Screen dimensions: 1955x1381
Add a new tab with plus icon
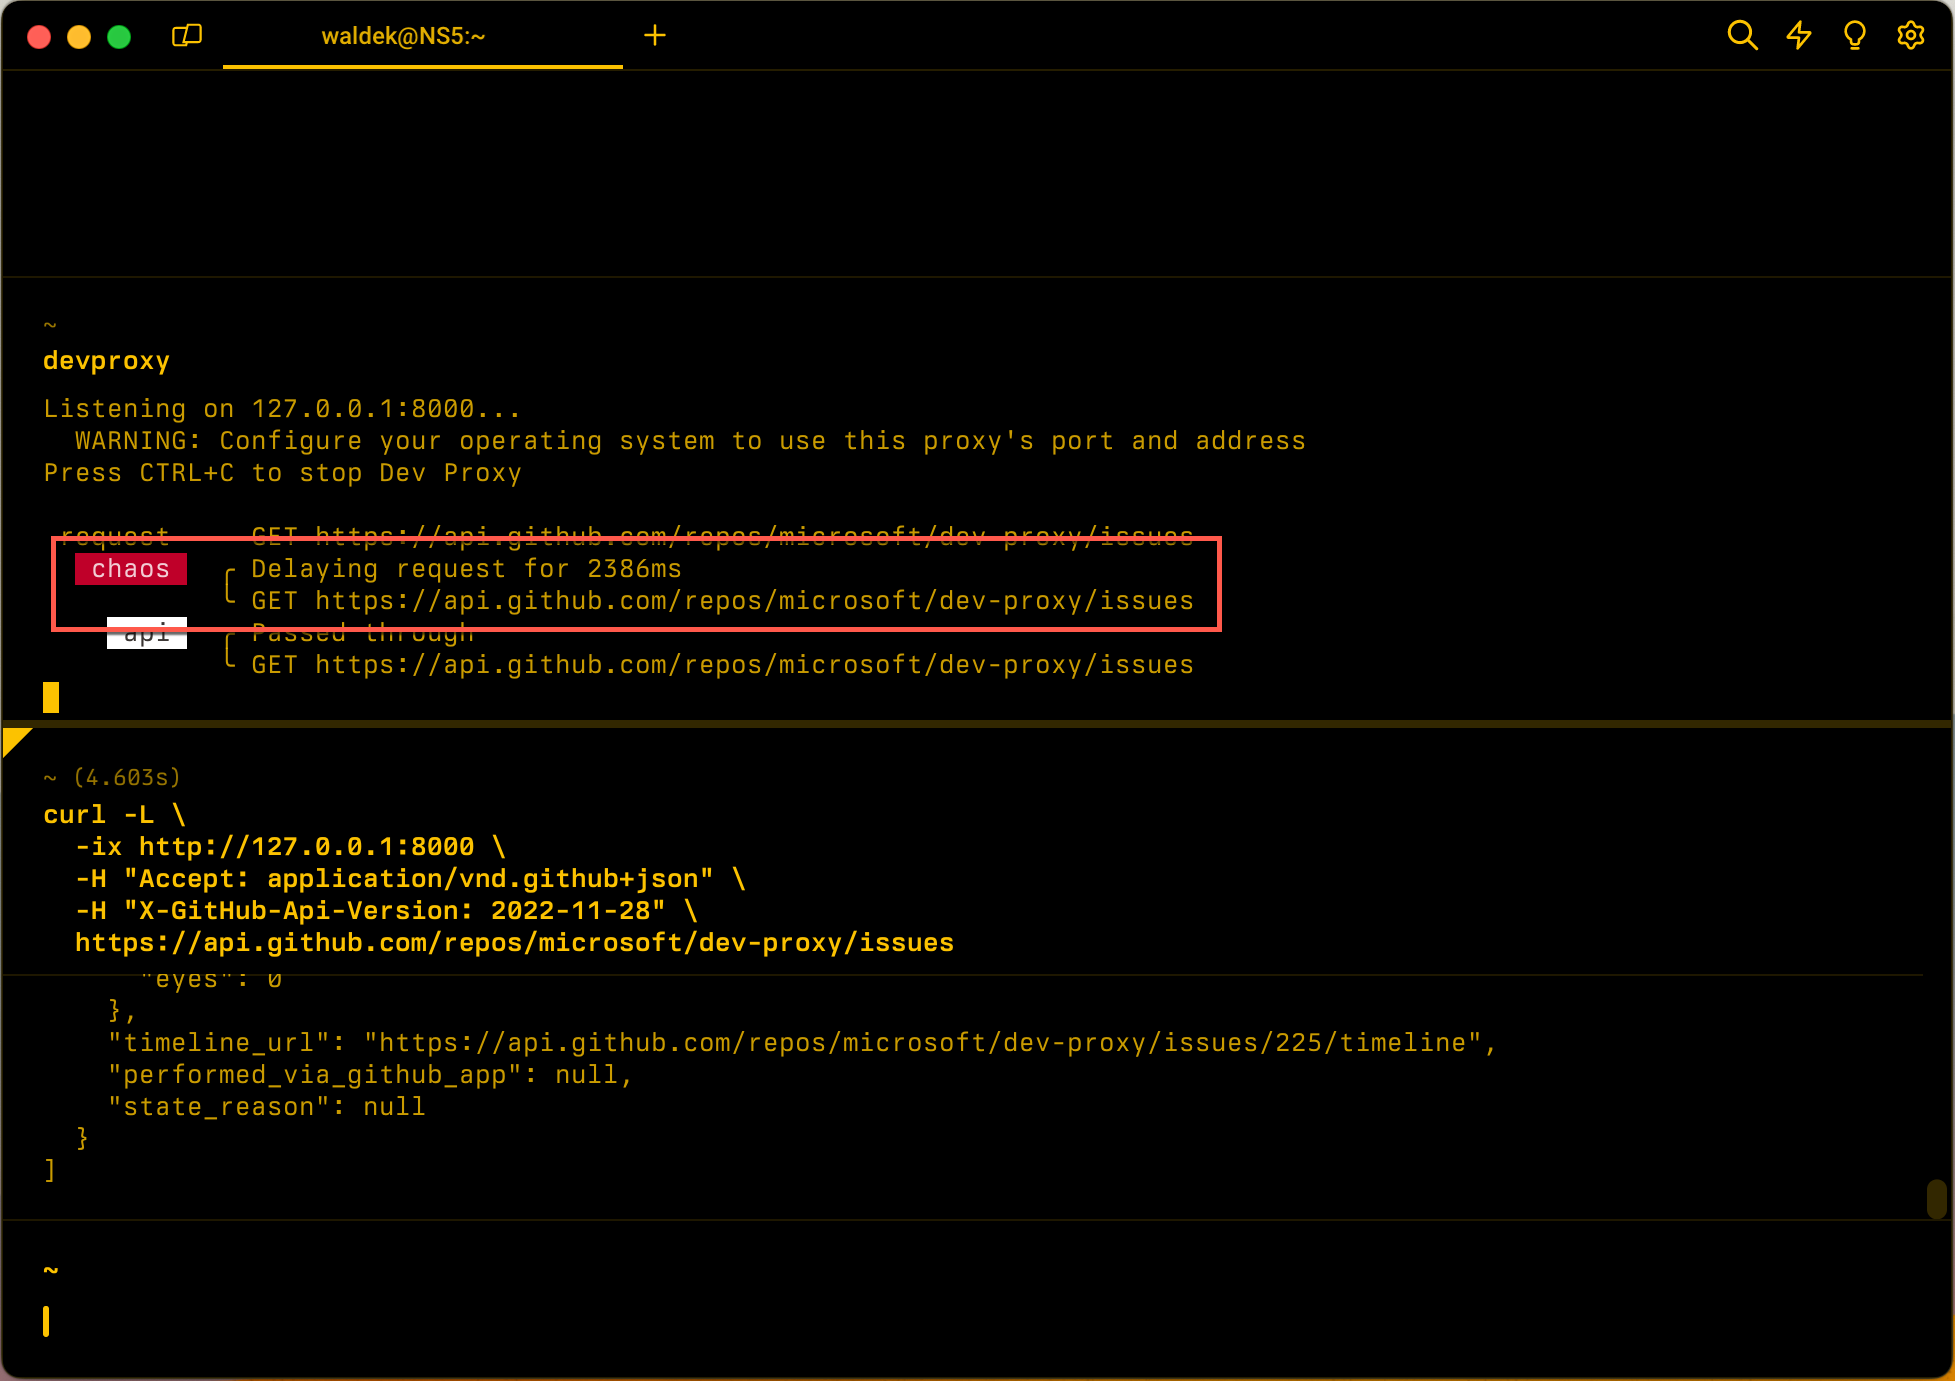coord(655,36)
